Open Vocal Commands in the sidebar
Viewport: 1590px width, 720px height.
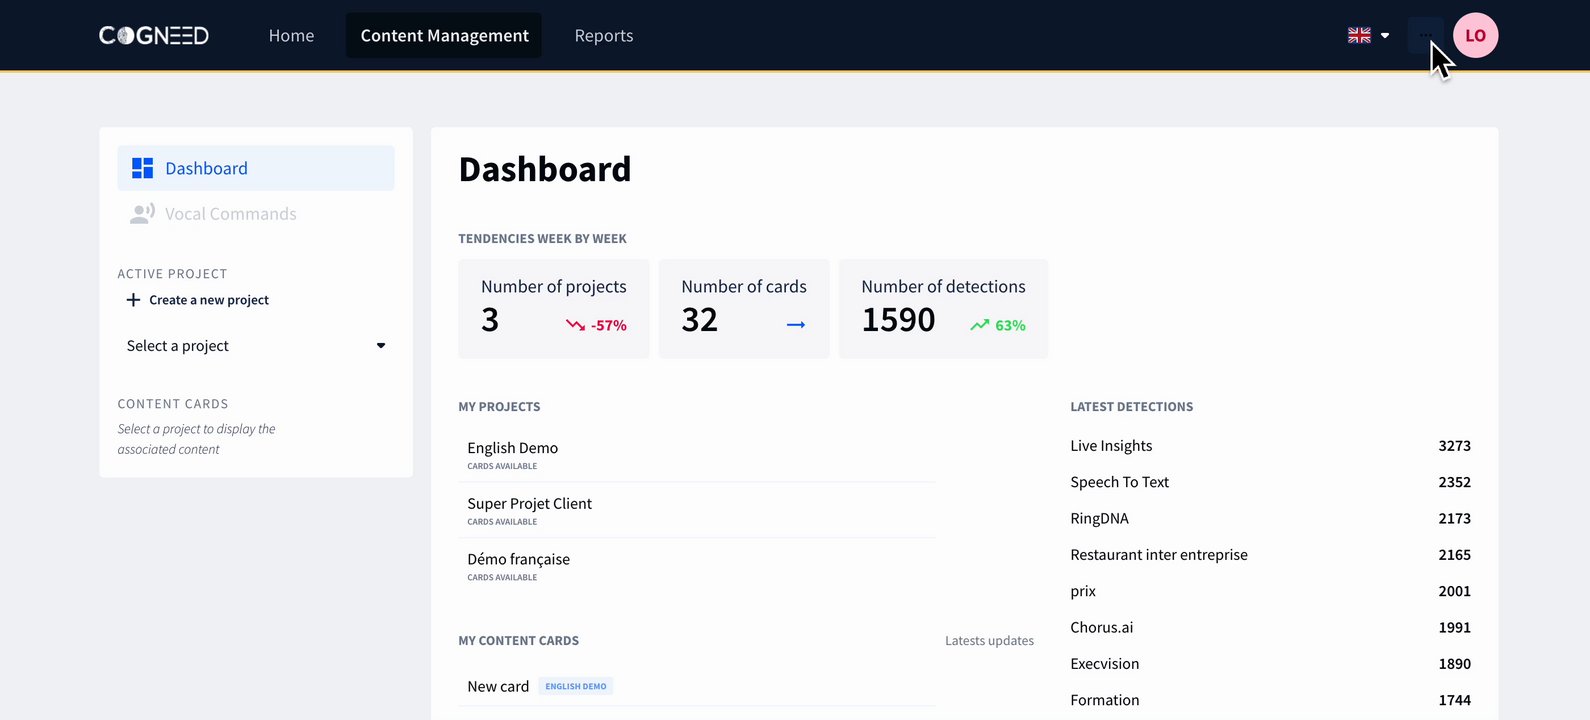click(x=256, y=214)
